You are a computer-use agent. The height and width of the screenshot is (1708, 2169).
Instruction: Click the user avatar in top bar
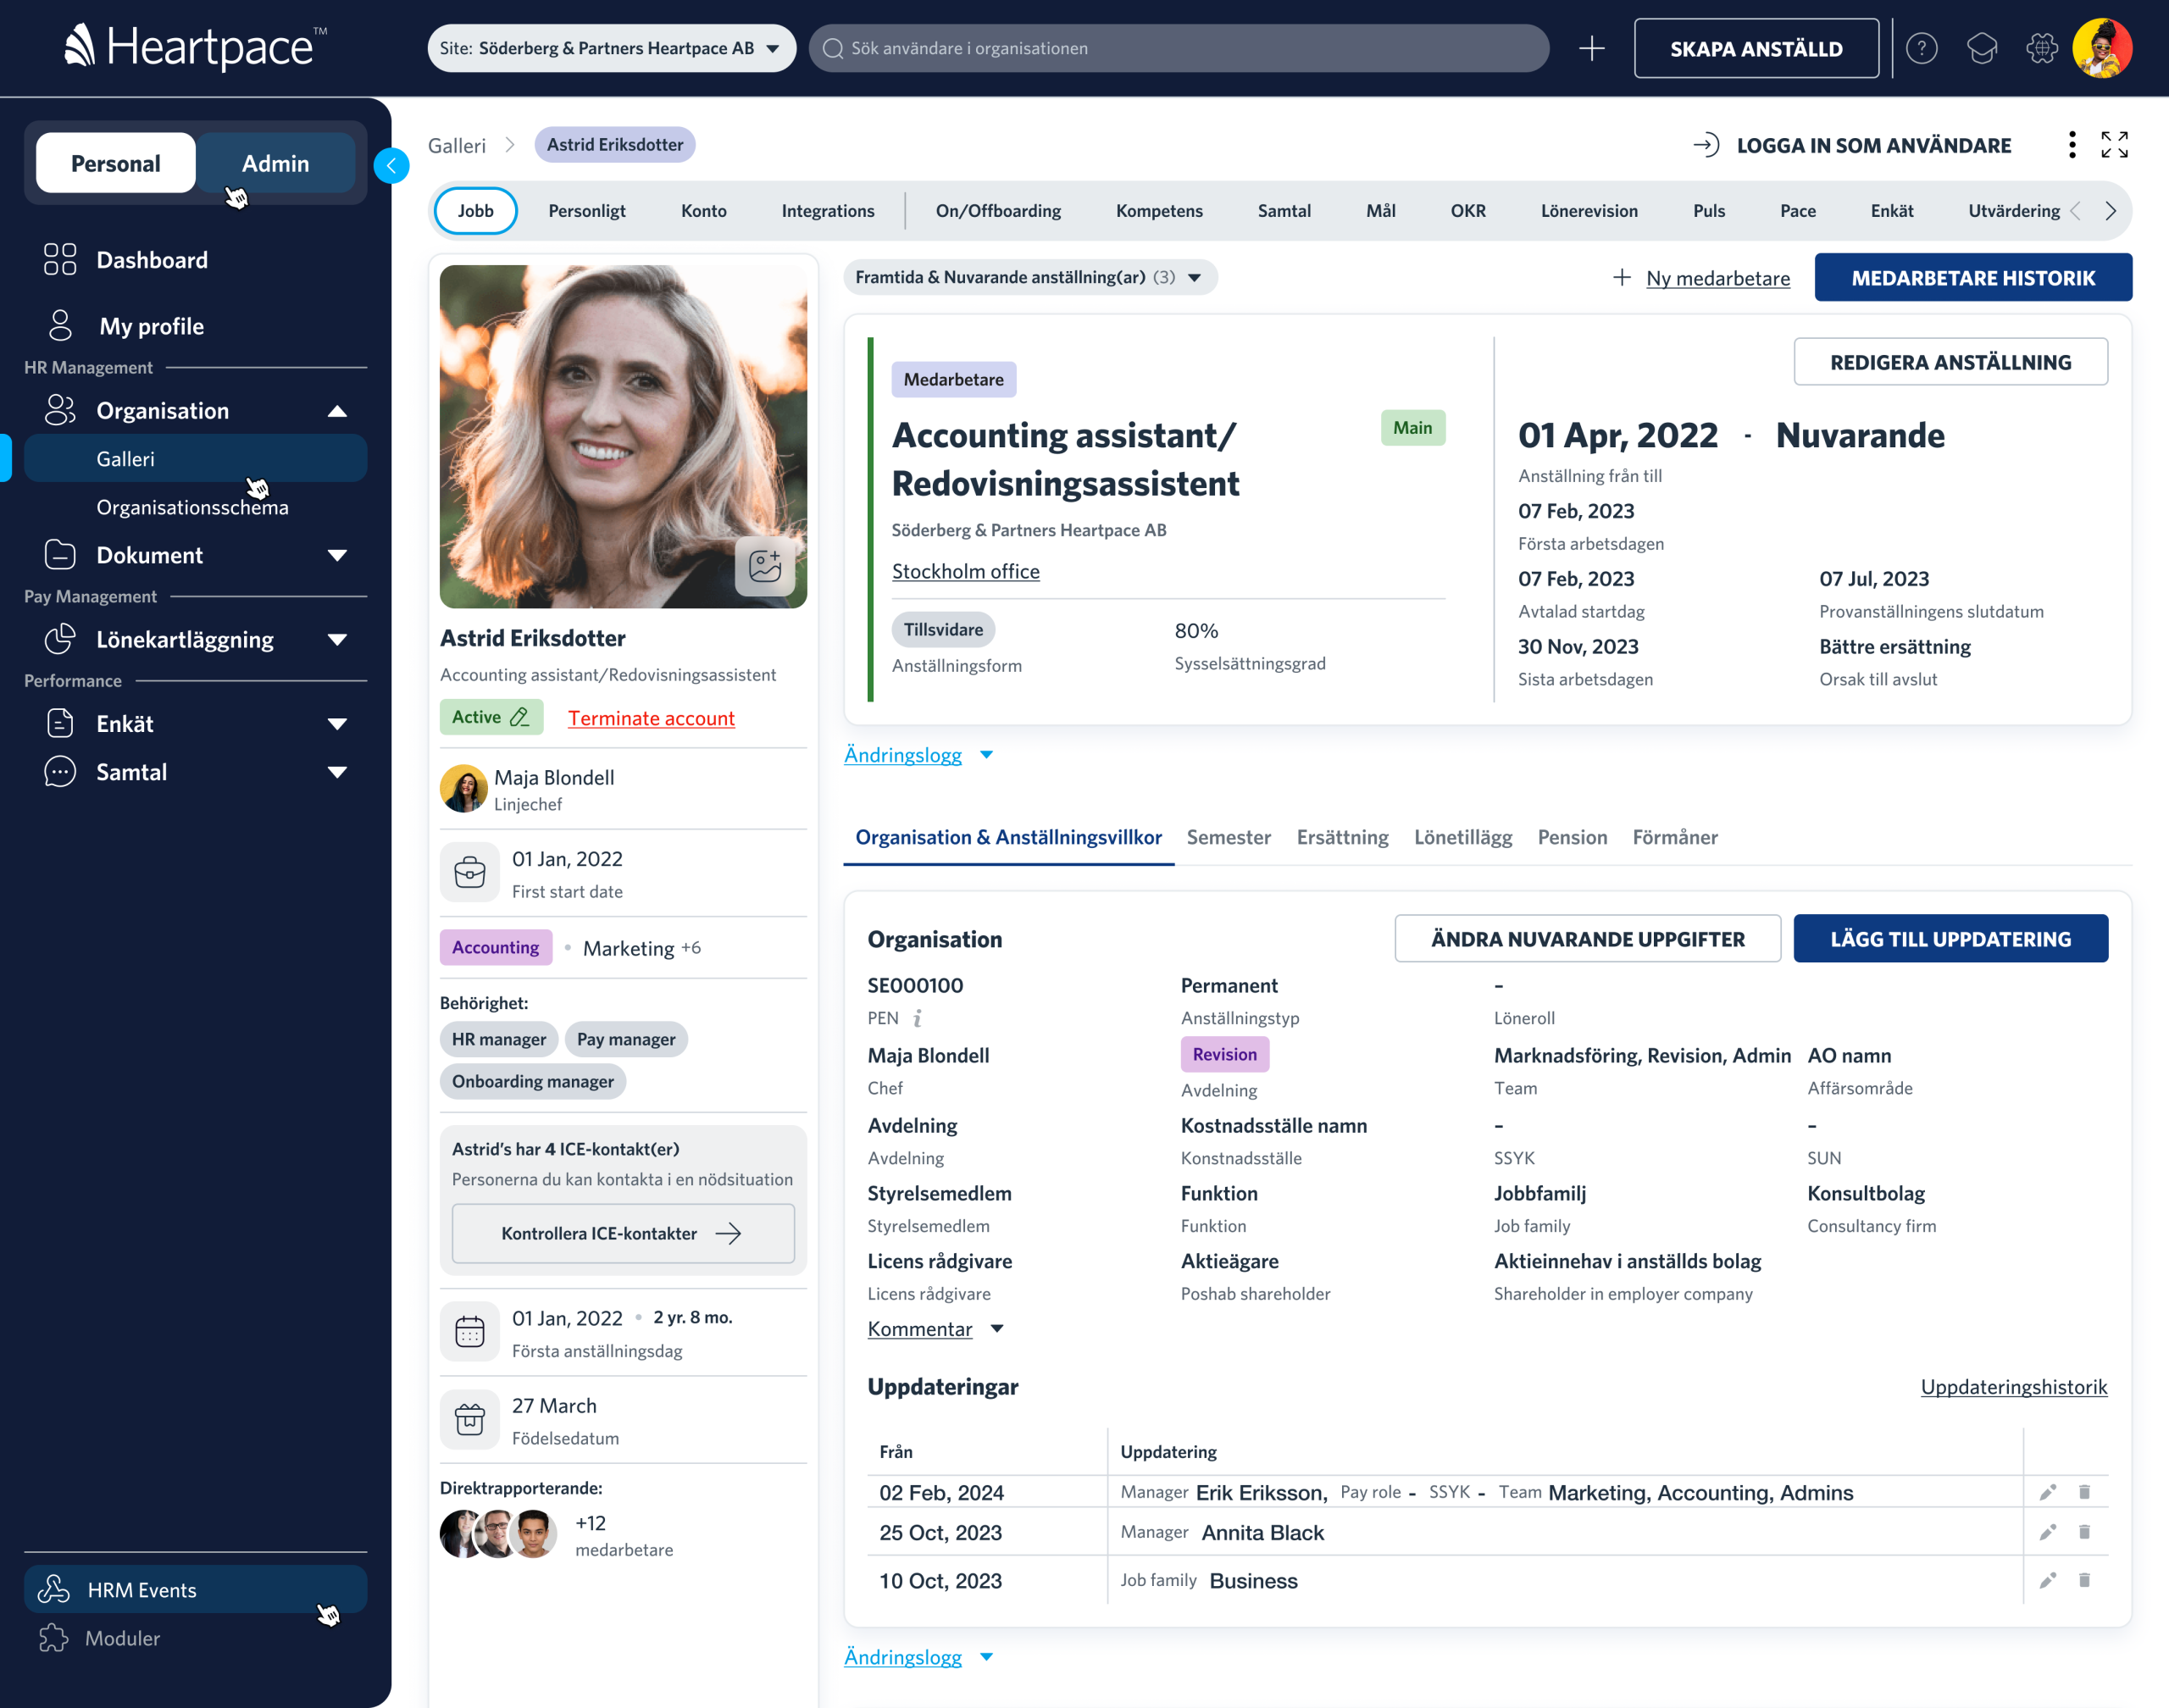[x=2102, y=48]
